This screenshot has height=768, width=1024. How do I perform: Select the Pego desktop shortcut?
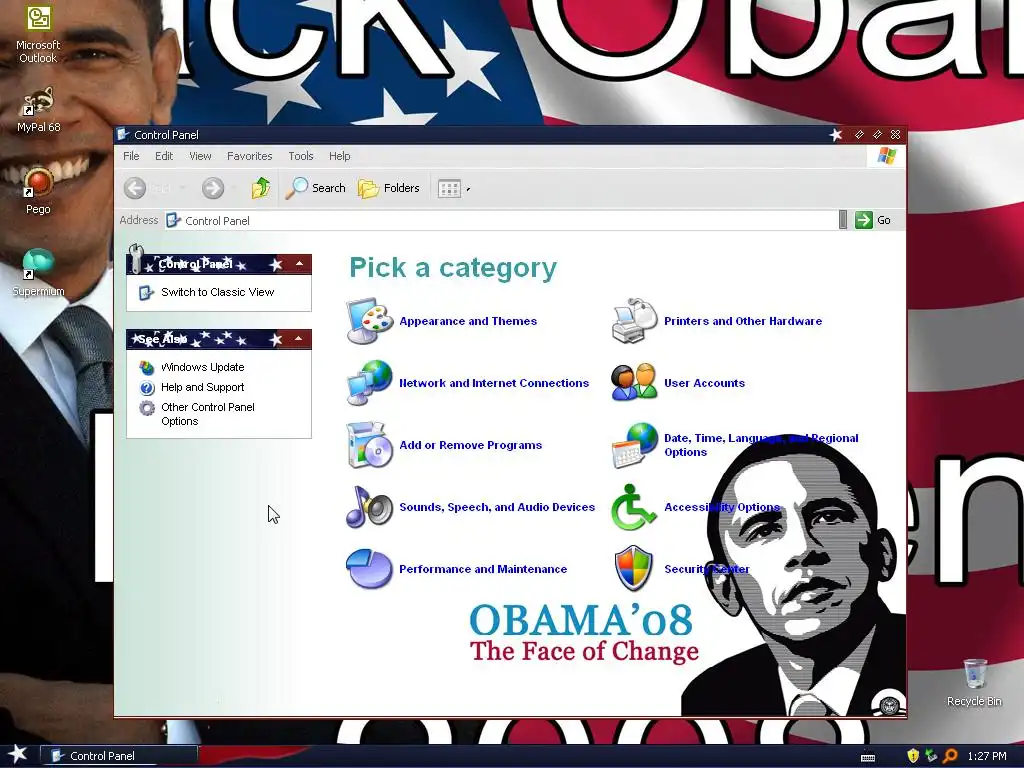coord(38,191)
